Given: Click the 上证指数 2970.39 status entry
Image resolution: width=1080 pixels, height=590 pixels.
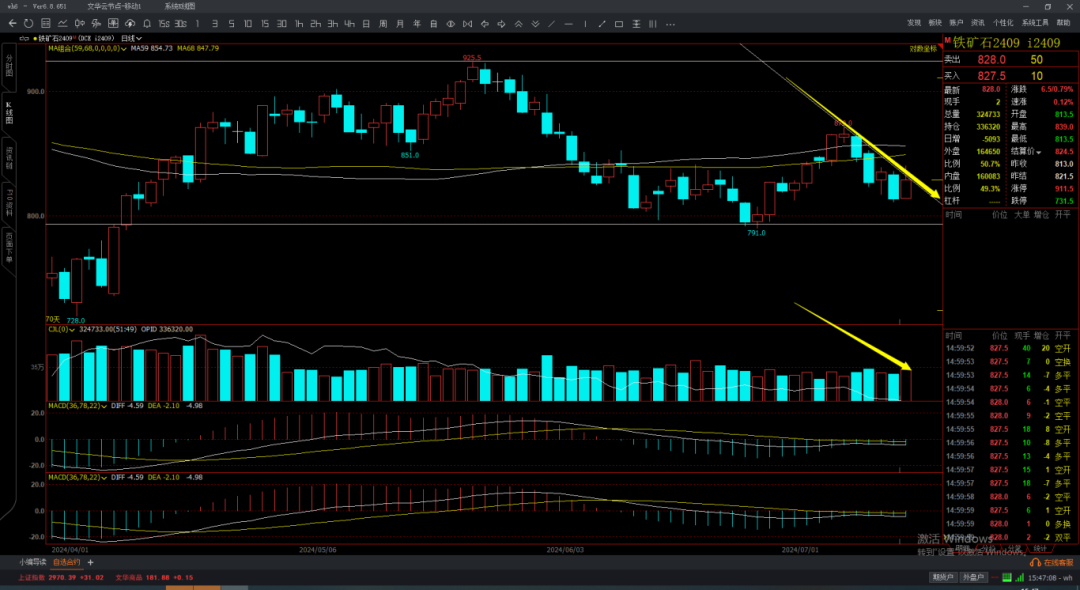Looking at the screenshot, I should coord(61,578).
